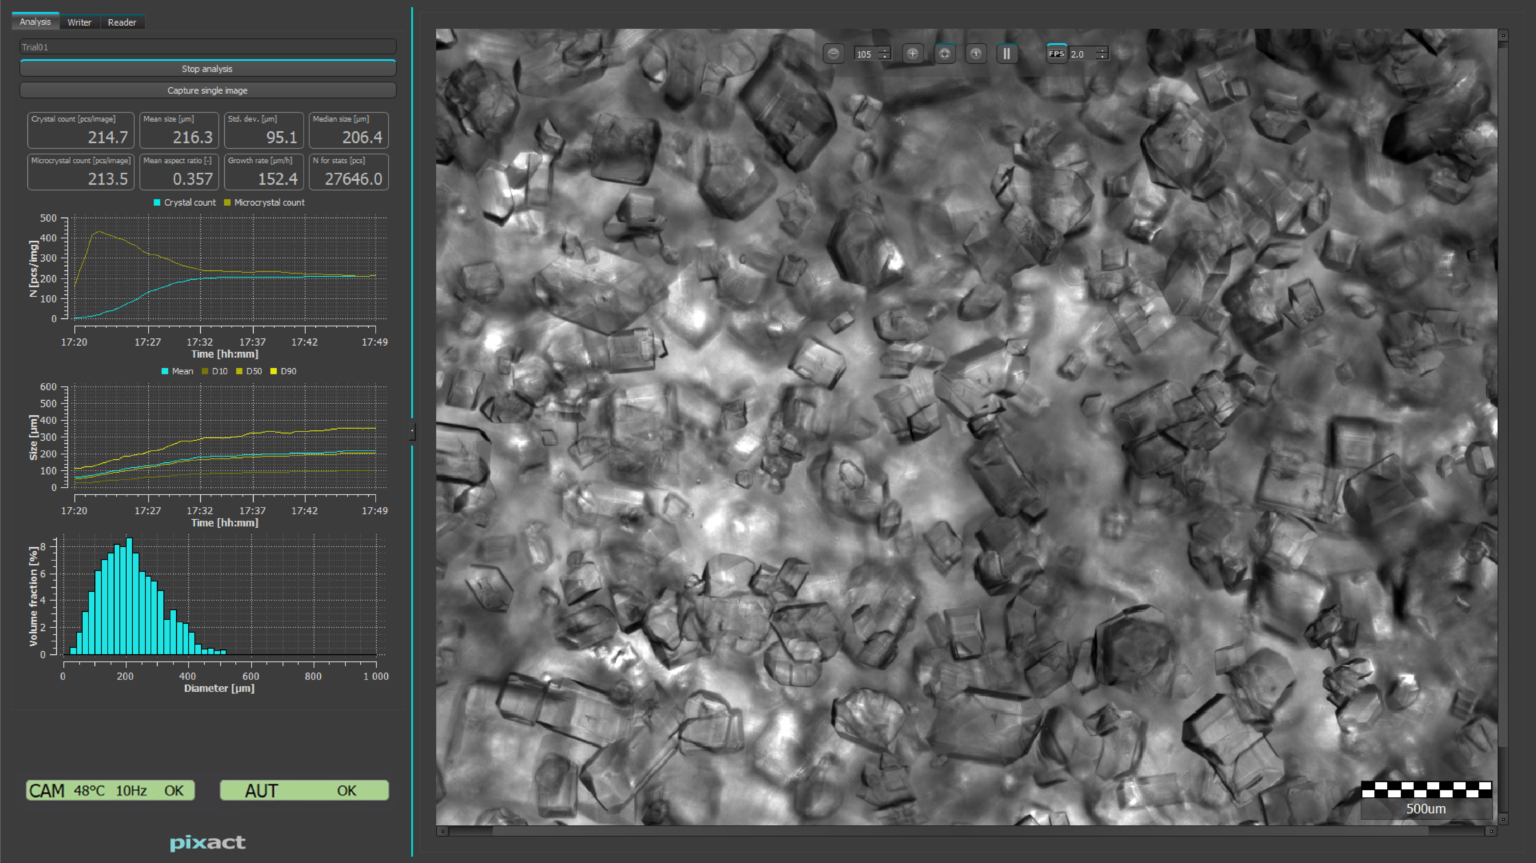Click the fit-to-view zoom icon
Viewport: 1536px width, 863px height.
[944, 54]
